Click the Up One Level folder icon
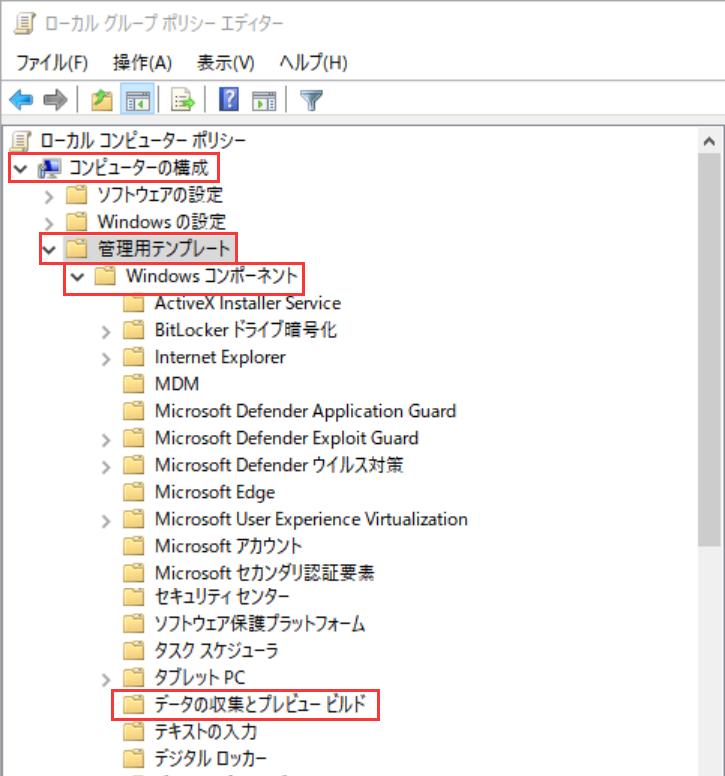 coord(101,99)
